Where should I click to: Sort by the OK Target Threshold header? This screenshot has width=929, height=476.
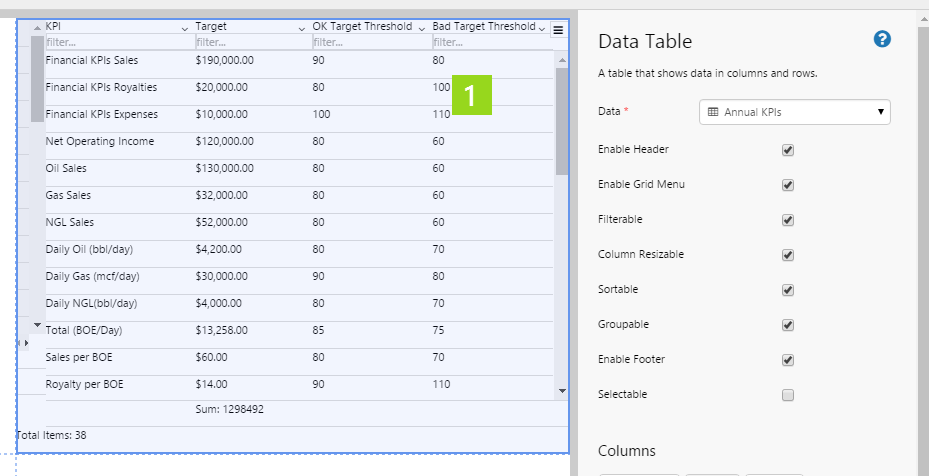362,27
